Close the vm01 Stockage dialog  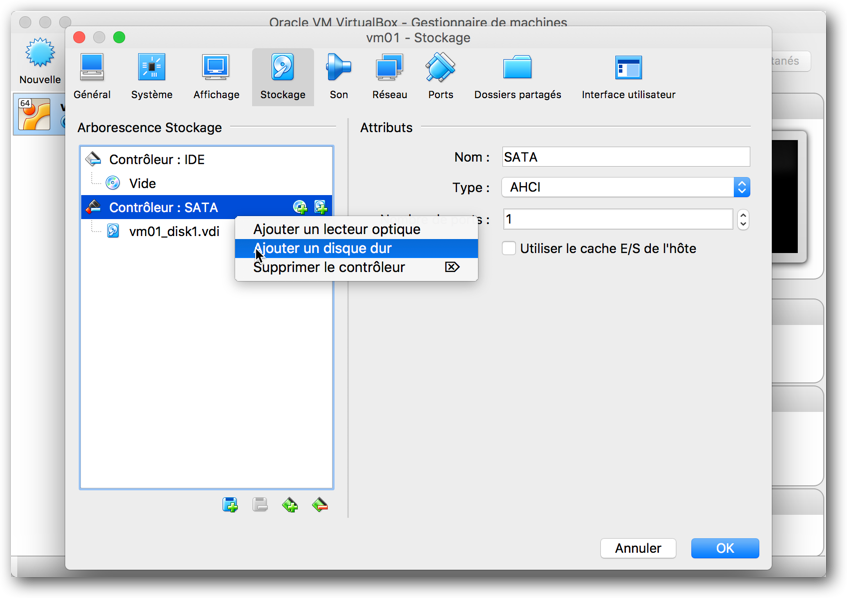[x=79, y=37]
